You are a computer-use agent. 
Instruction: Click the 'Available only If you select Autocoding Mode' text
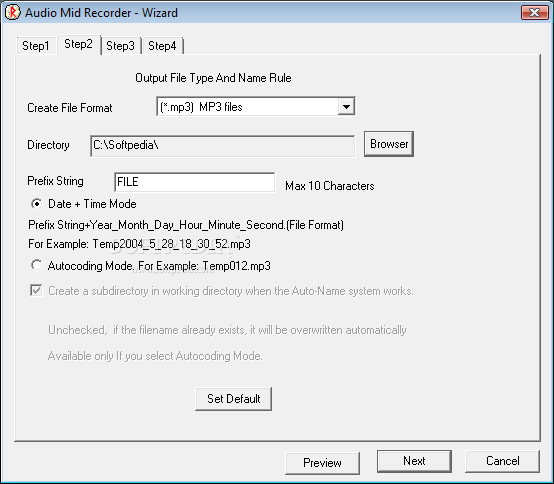pyautogui.click(x=155, y=356)
